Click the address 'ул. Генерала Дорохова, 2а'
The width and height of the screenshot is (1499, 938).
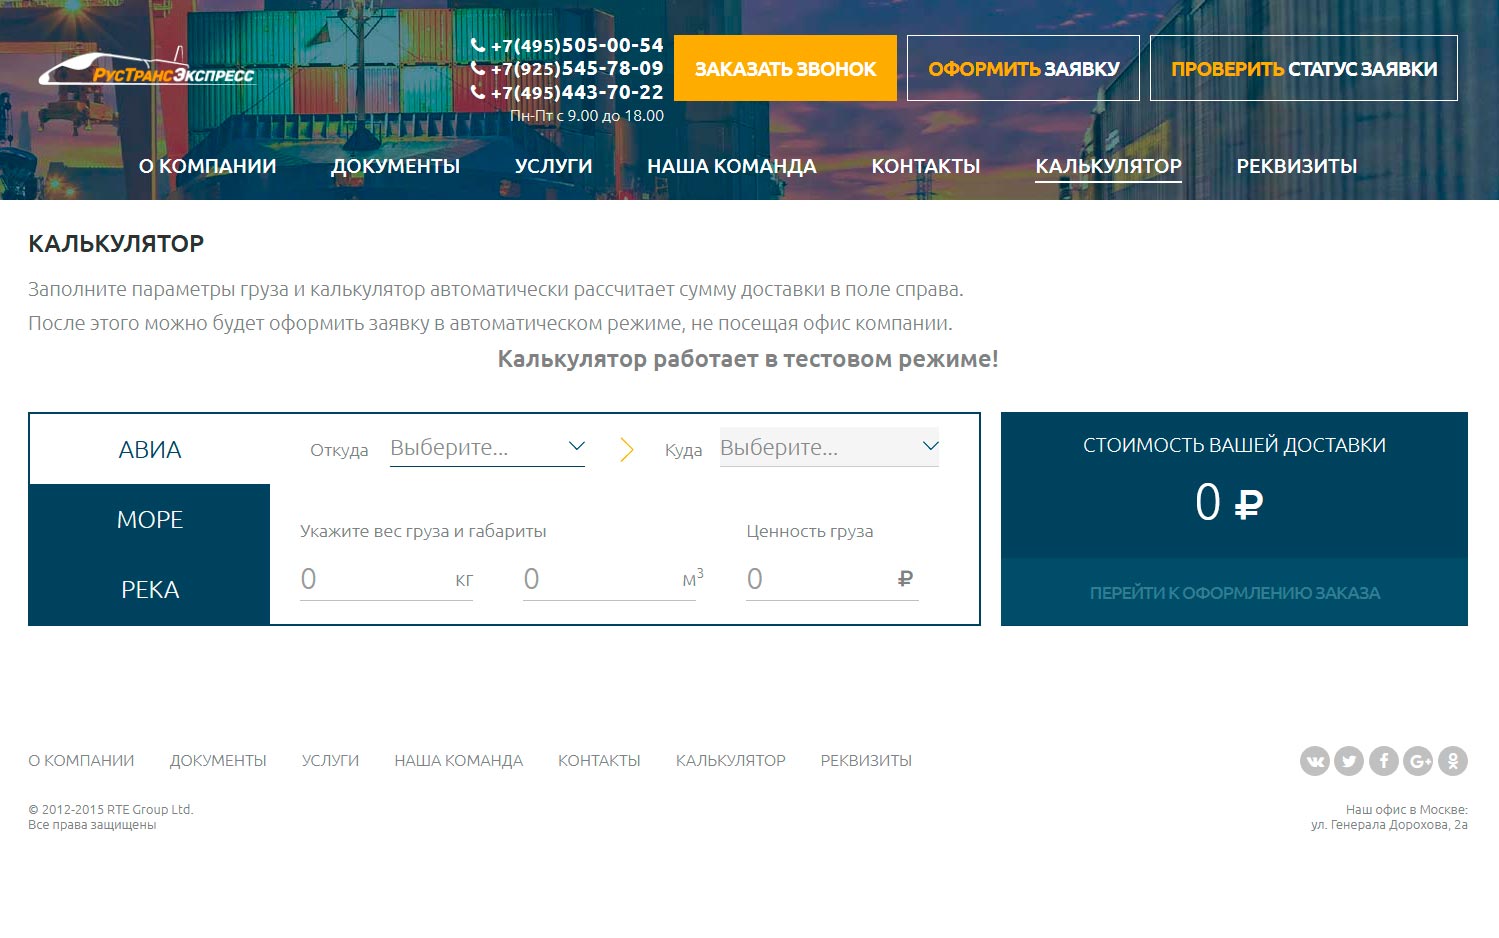[1389, 825]
